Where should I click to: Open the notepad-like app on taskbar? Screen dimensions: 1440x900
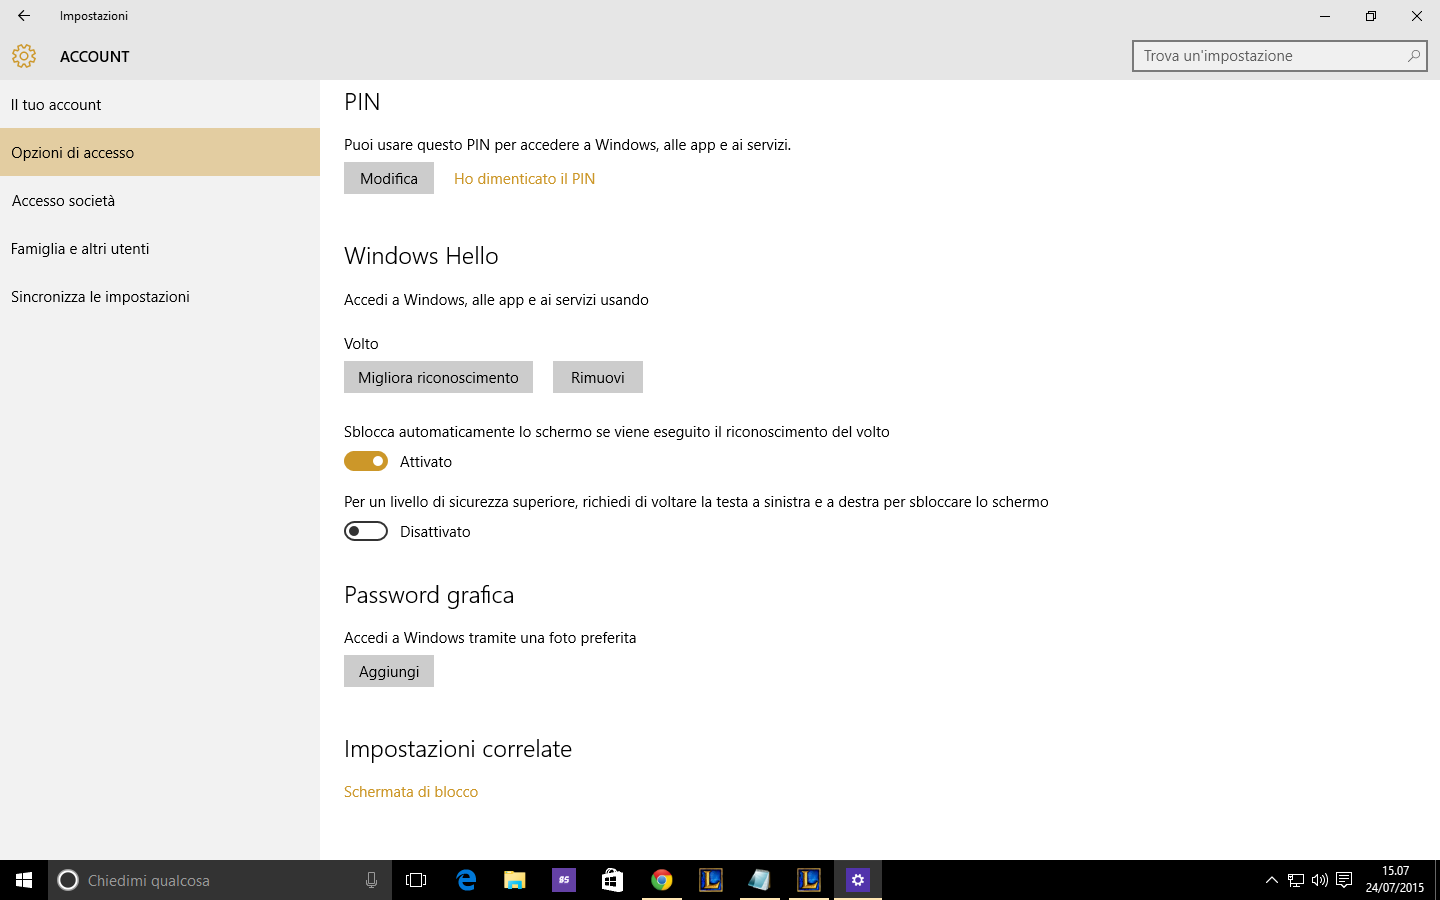coord(759,880)
